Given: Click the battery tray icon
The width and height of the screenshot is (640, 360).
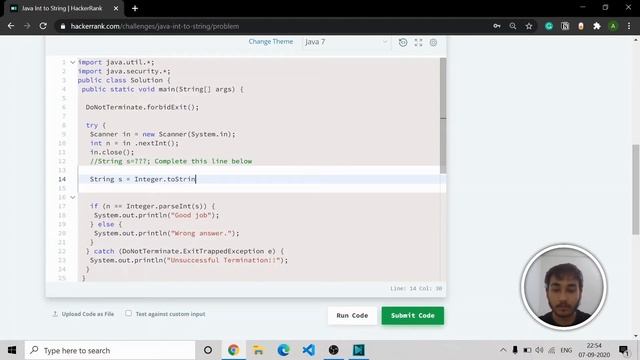Looking at the screenshot, I should [527, 350].
